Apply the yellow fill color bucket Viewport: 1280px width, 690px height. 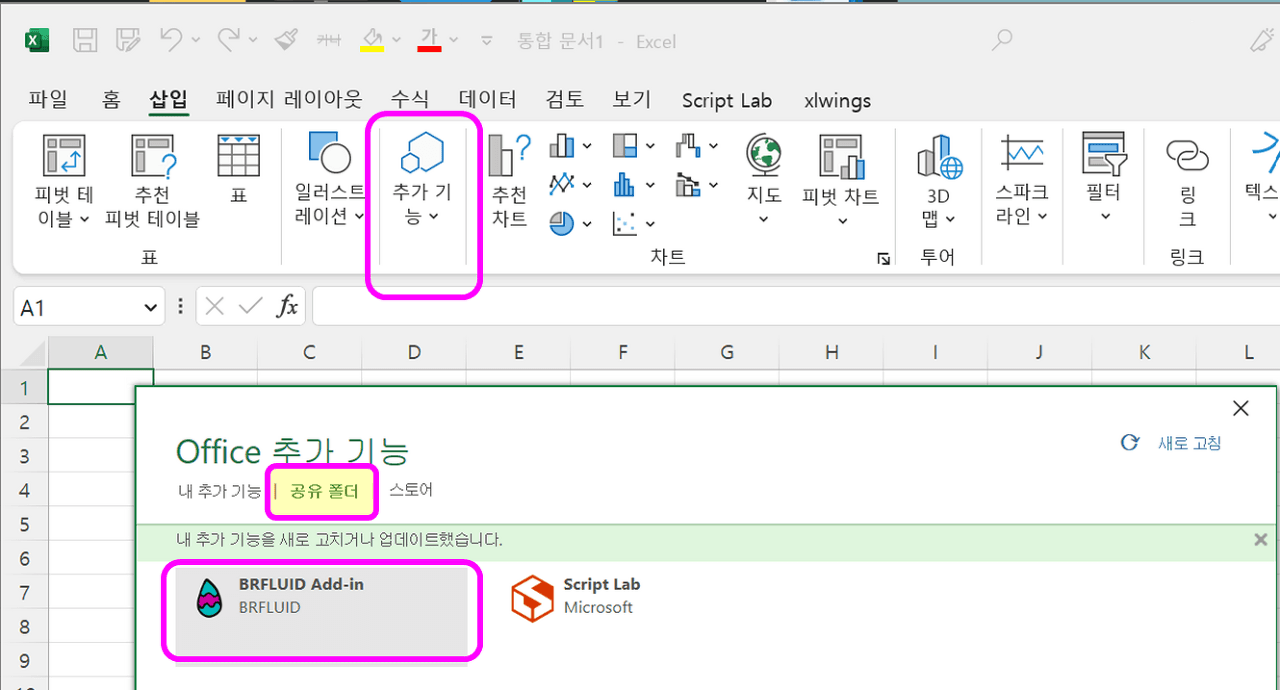pyautogui.click(x=373, y=40)
